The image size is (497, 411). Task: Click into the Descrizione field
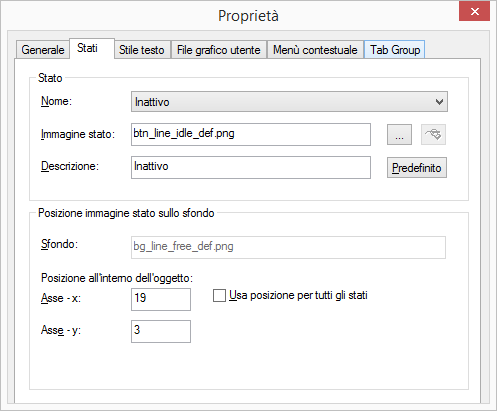coord(251,167)
